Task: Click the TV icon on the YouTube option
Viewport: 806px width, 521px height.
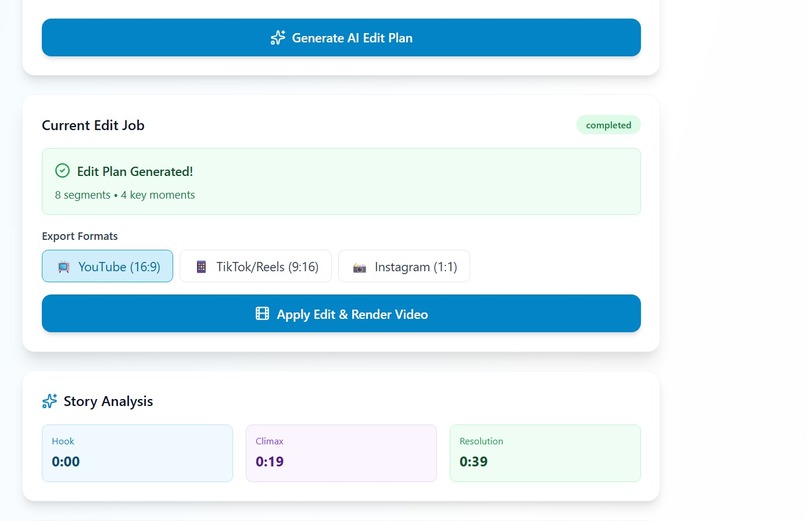Action: coord(64,267)
